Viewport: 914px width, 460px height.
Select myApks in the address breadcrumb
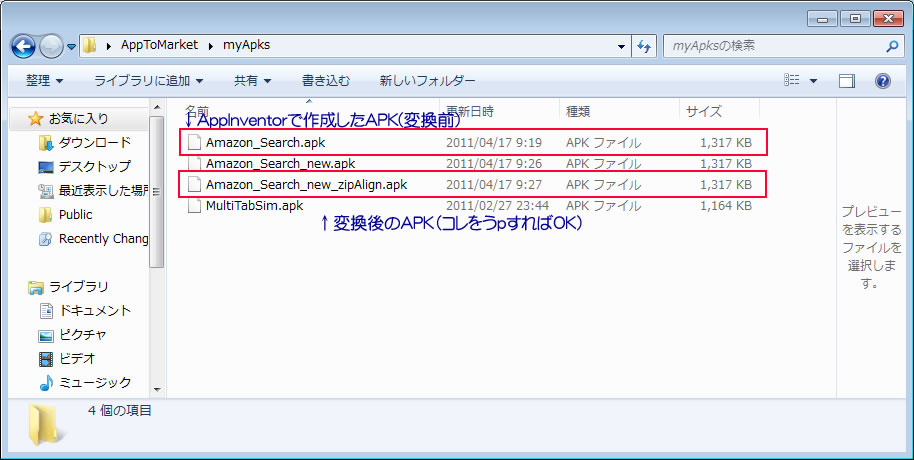tap(247, 45)
